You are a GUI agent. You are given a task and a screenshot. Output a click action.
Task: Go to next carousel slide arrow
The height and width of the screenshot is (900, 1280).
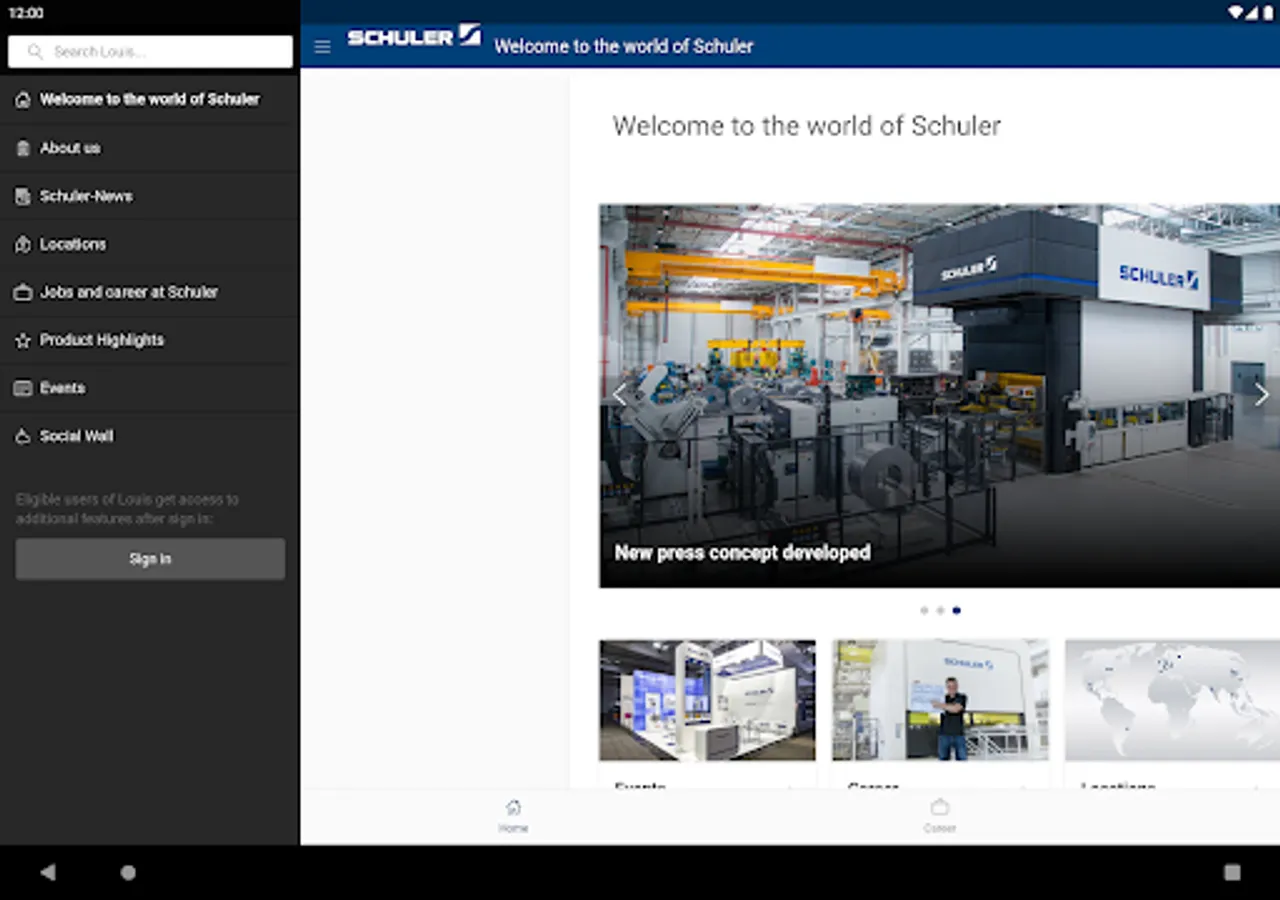pyautogui.click(x=1261, y=395)
